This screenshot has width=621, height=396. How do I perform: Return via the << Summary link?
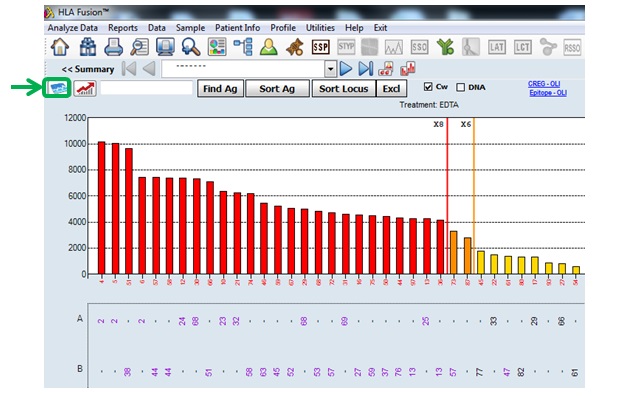[88, 69]
